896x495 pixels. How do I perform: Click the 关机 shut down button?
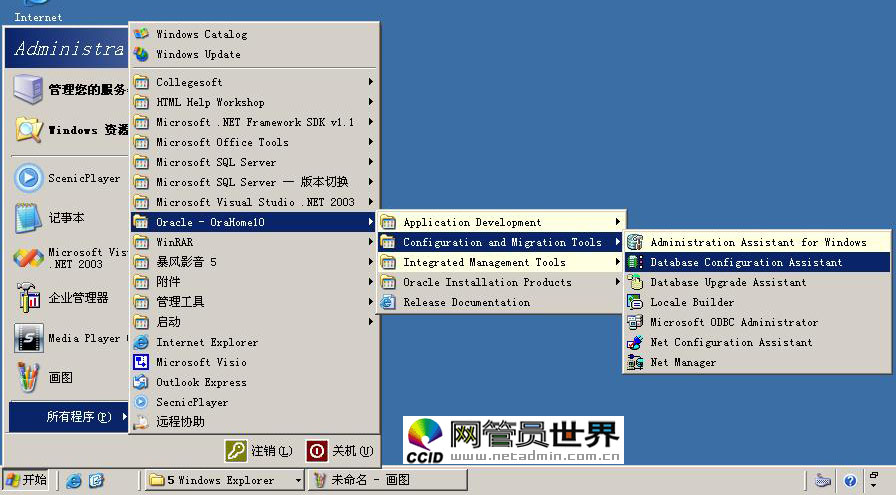340,451
